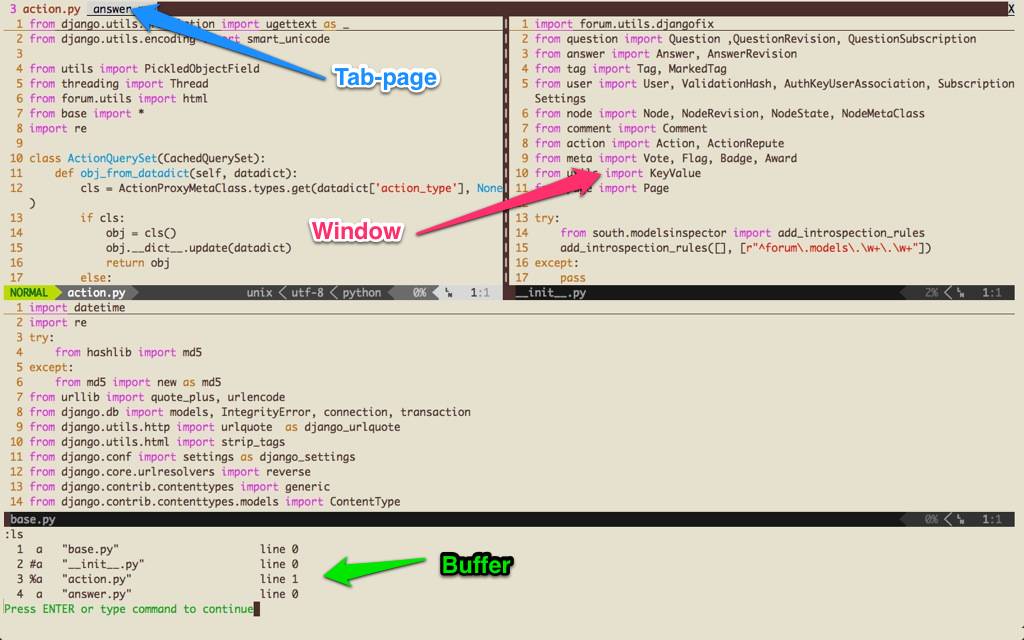1024x640 pixels.
Task: Place cursor on "from comment import Comment" line
Action: coord(620,129)
